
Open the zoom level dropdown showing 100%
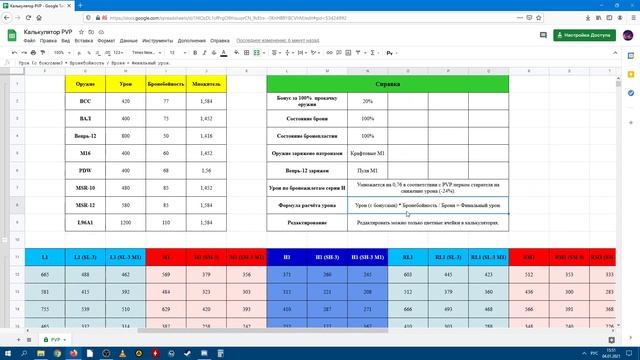tap(62, 53)
